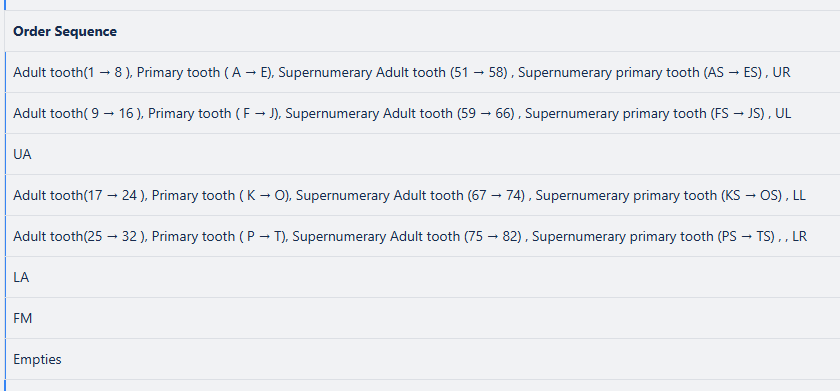The height and width of the screenshot is (391, 840).
Task: Click the Adult tooth(9 → 16) text
Action: coord(77,114)
